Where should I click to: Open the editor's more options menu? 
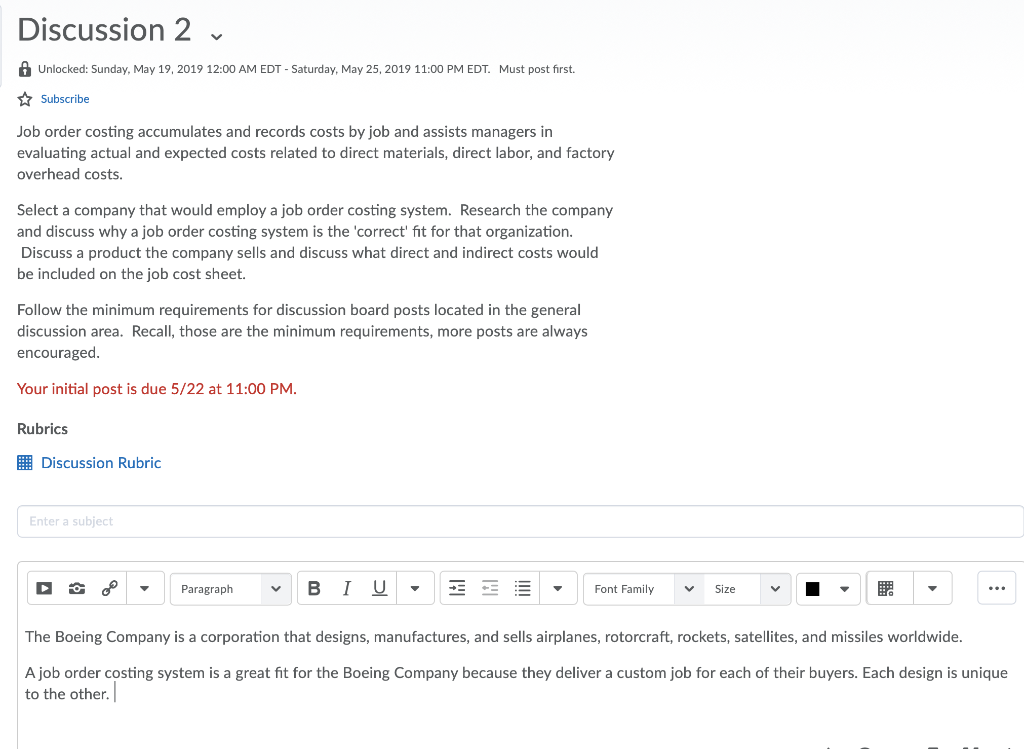coord(996,588)
